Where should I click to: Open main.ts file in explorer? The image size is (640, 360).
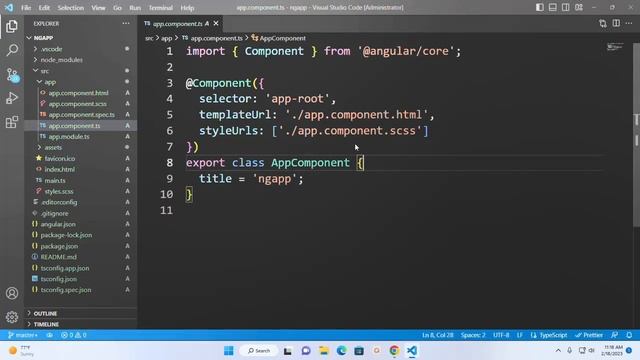(x=80, y=180)
